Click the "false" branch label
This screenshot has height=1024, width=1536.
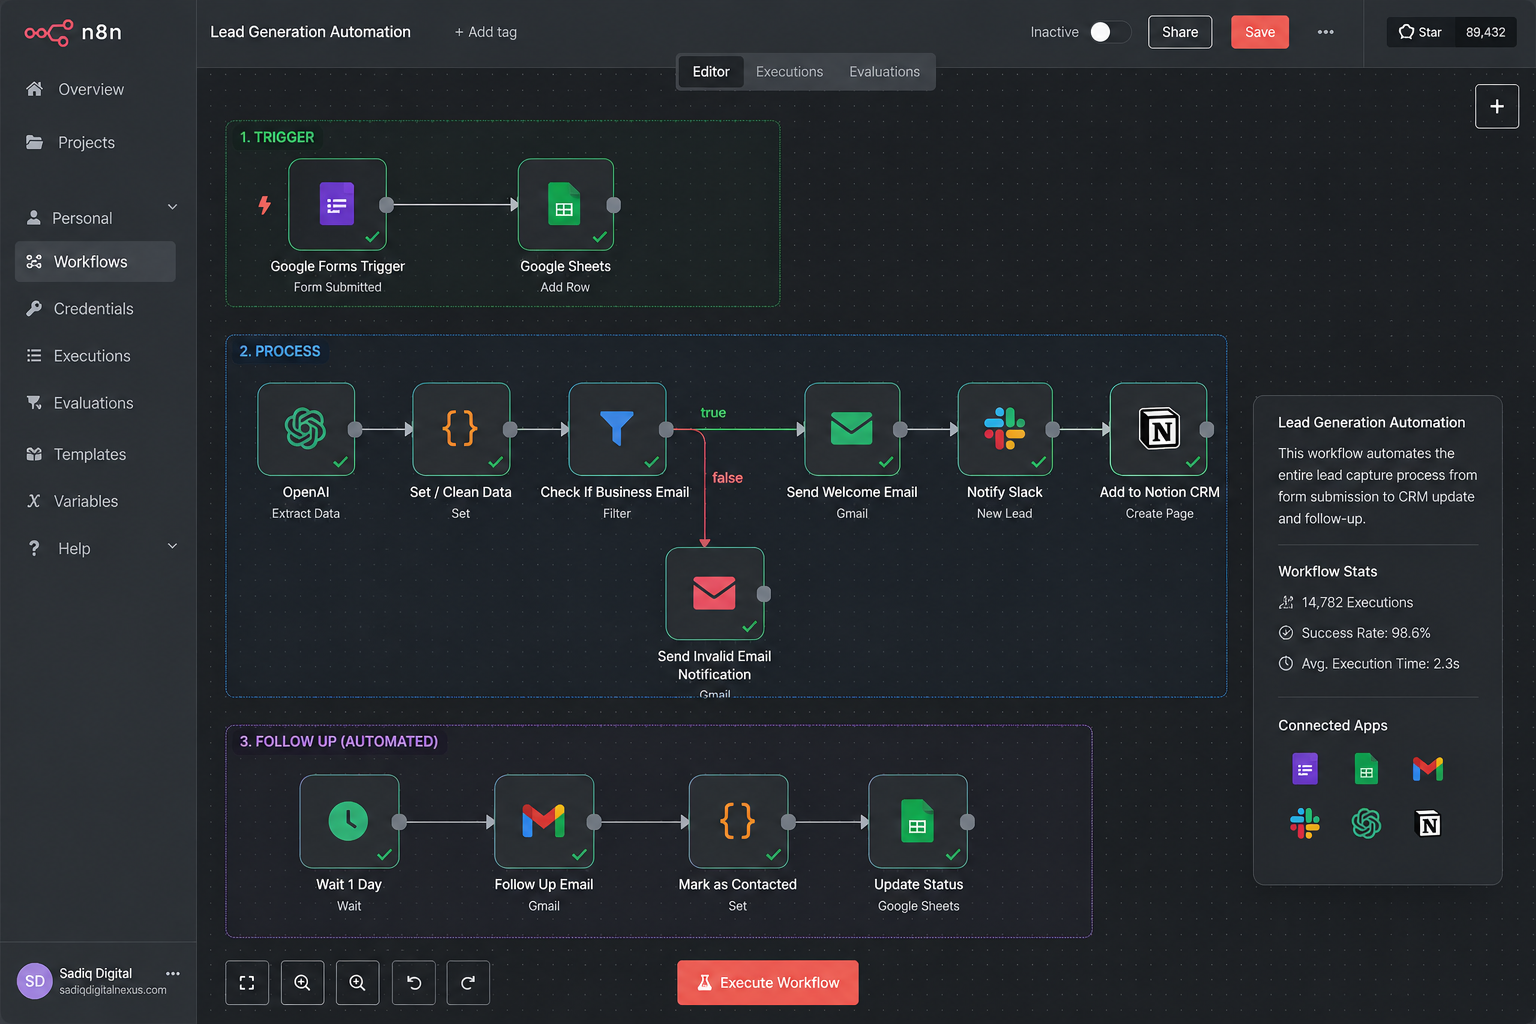(x=727, y=478)
